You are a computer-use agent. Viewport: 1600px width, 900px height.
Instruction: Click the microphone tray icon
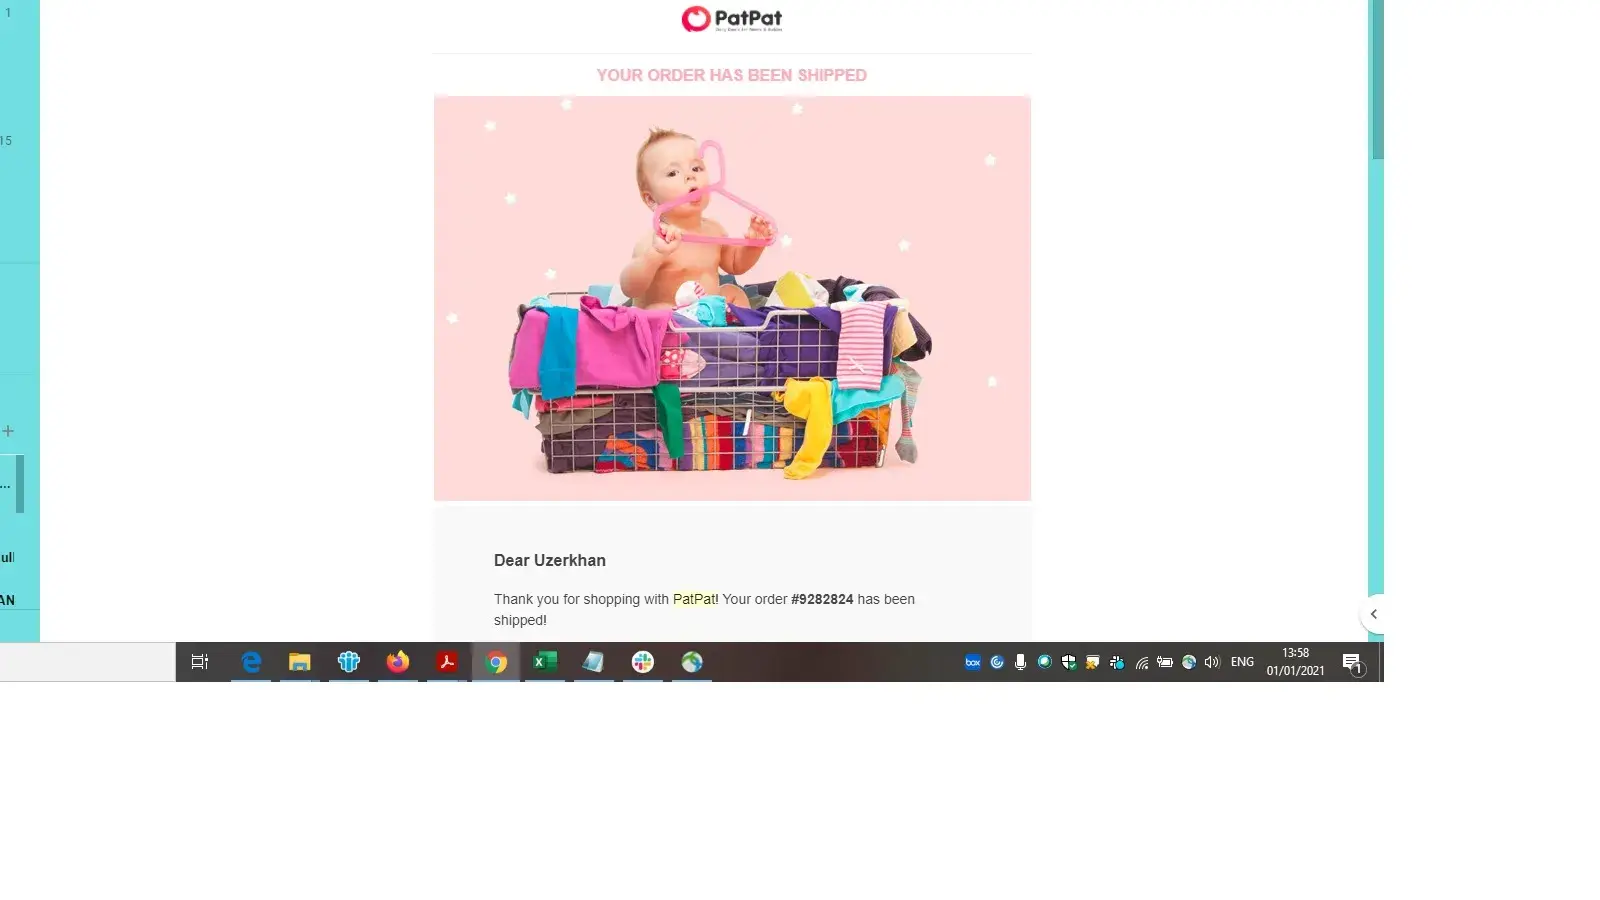point(1020,662)
